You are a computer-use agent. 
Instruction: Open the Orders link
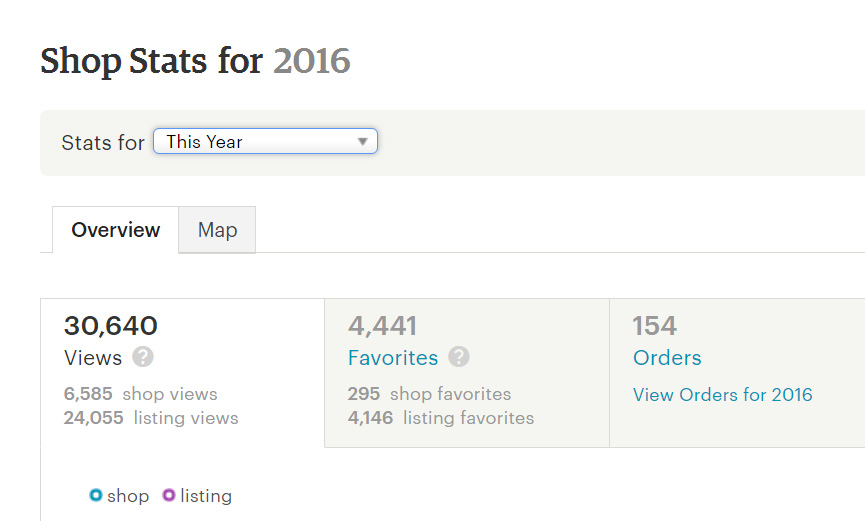667,358
